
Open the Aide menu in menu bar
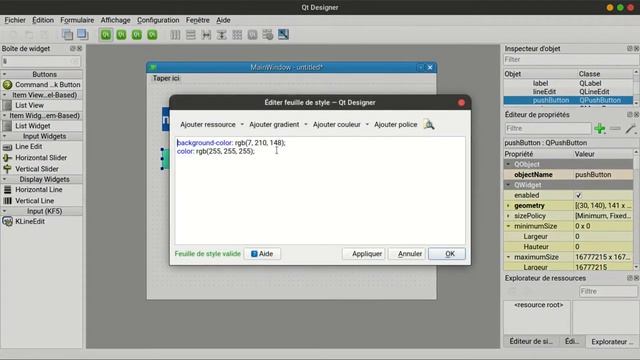click(223, 20)
